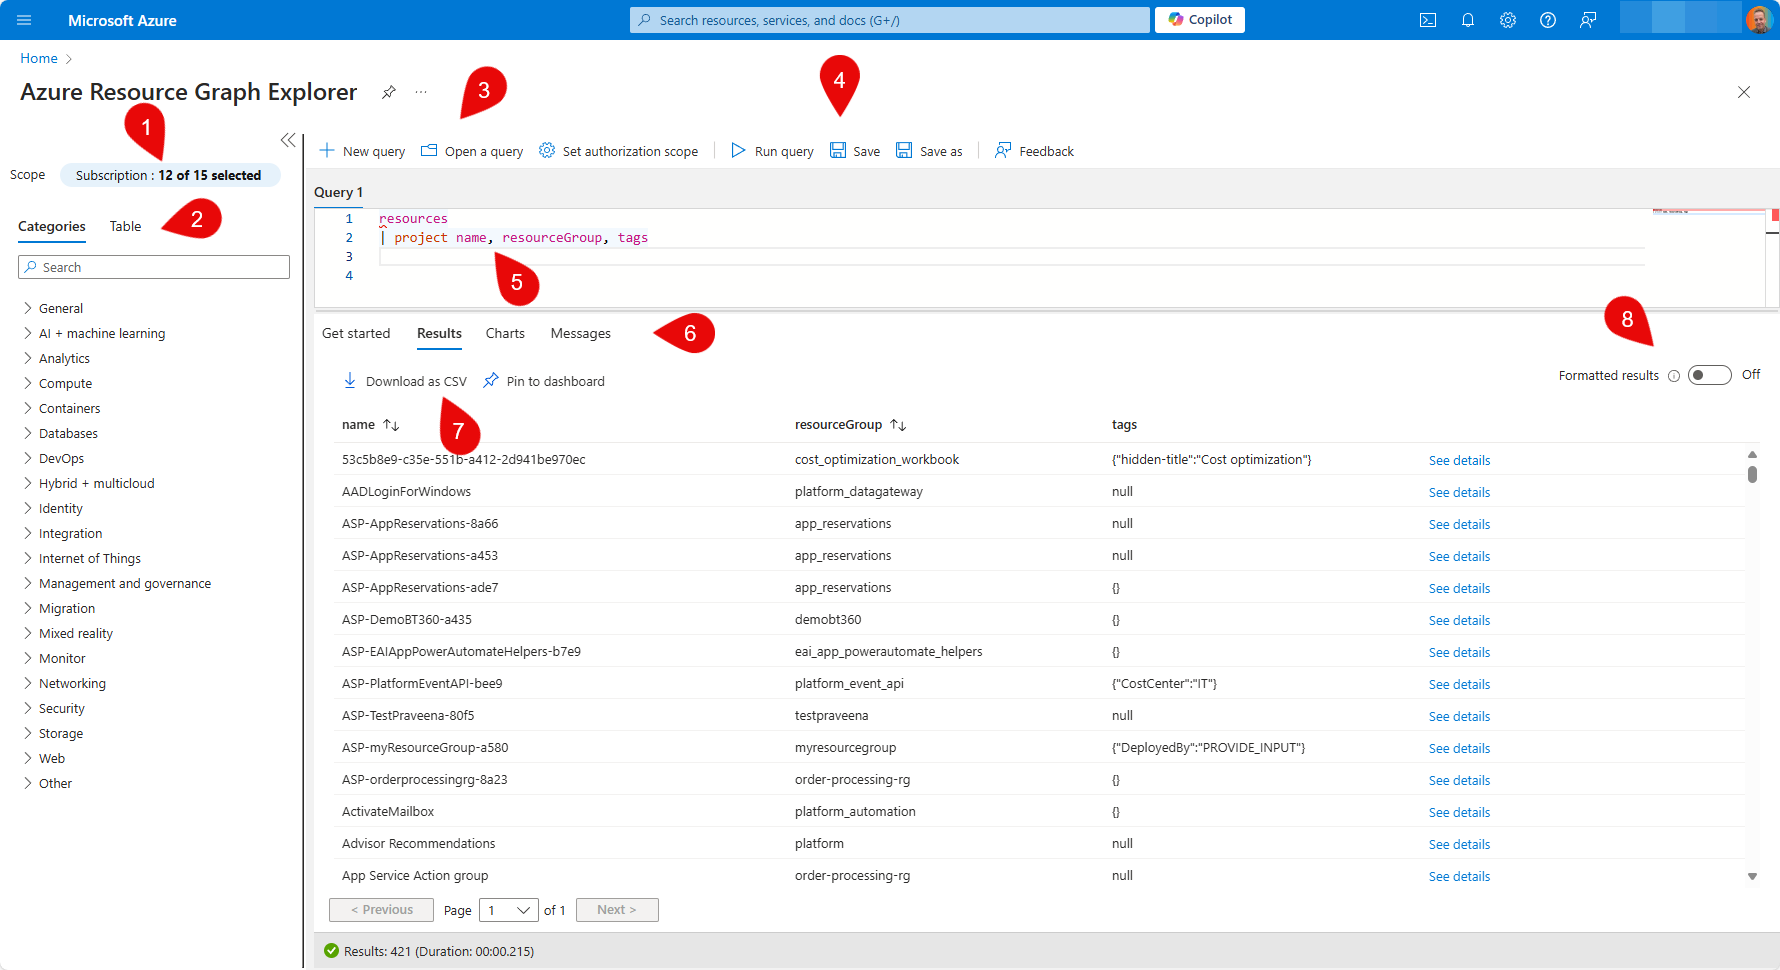See details for ASP-PlatformEventAPI-bee9
The width and height of the screenshot is (1780, 970).
pyautogui.click(x=1458, y=684)
